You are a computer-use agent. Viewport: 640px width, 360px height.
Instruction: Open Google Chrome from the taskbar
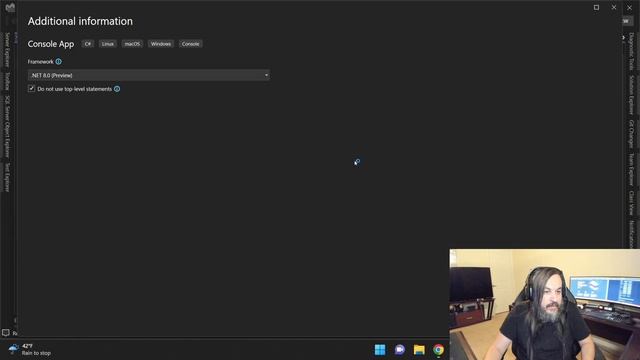click(x=438, y=350)
